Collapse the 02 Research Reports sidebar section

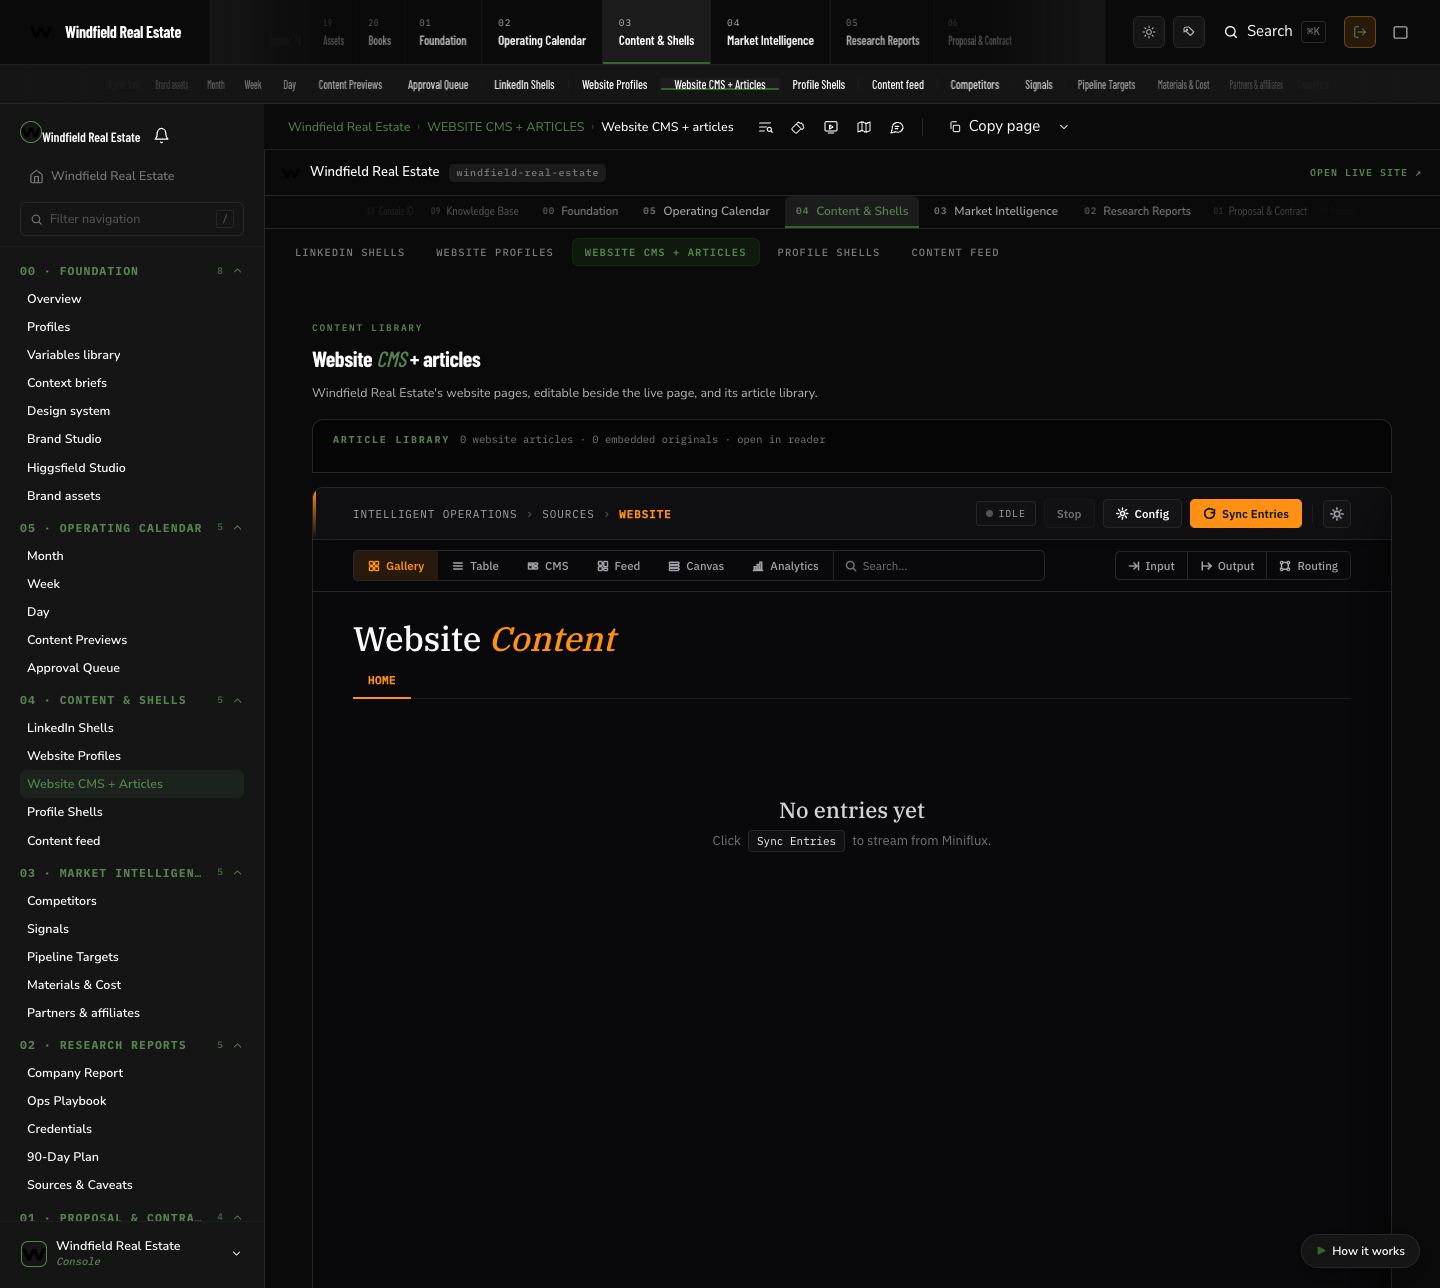(x=238, y=1045)
